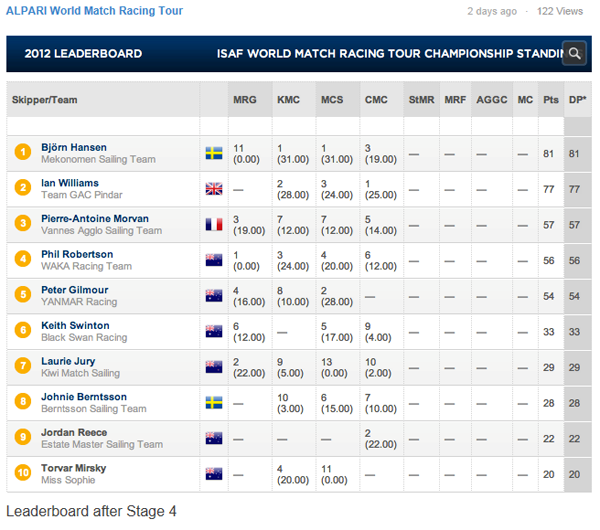The image size is (600, 530).
Task: Open Björn Hansen's skipper name
Action: pos(74,147)
